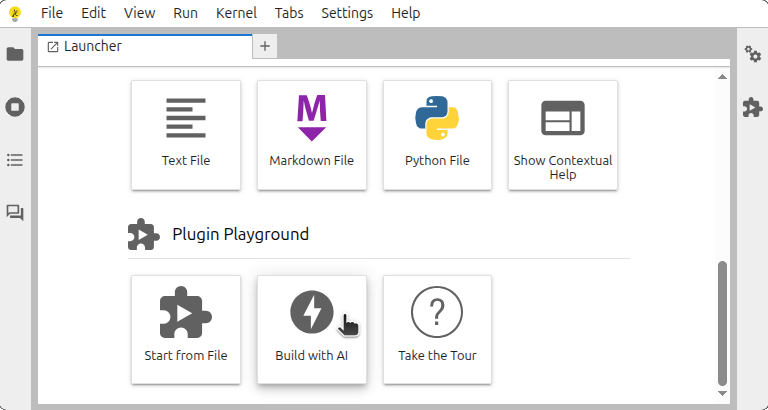This screenshot has height=410, width=768.
Task: Launch Start from File plugin card
Action: pyautogui.click(x=186, y=330)
